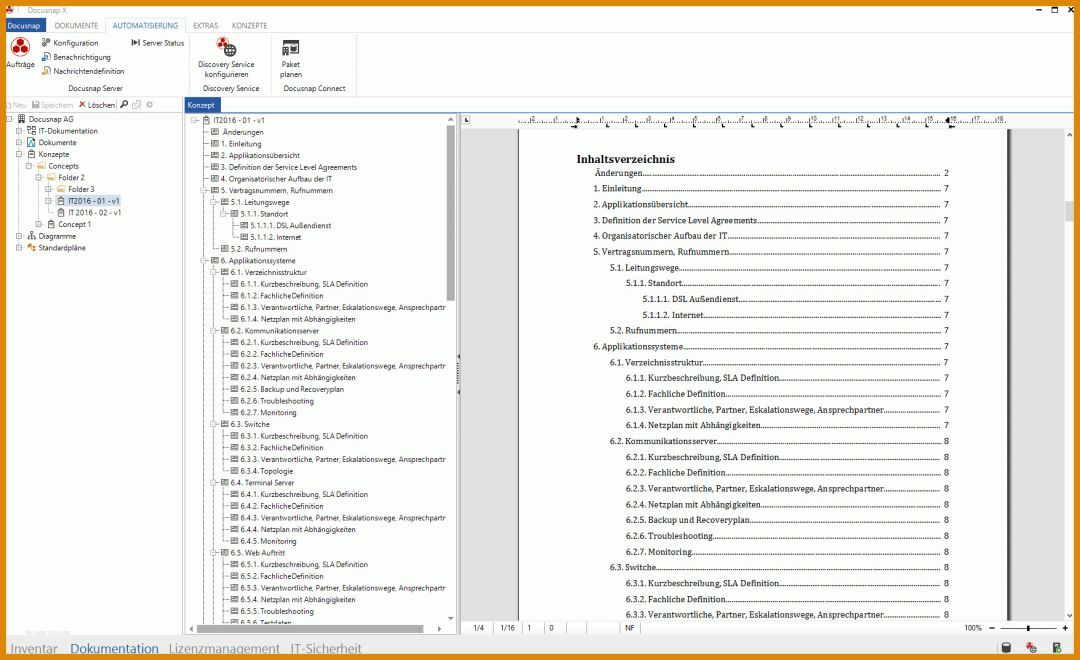The width and height of the screenshot is (1080, 660).
Task: Open Konfiguration in the ribbon
Action: (70, 43)
